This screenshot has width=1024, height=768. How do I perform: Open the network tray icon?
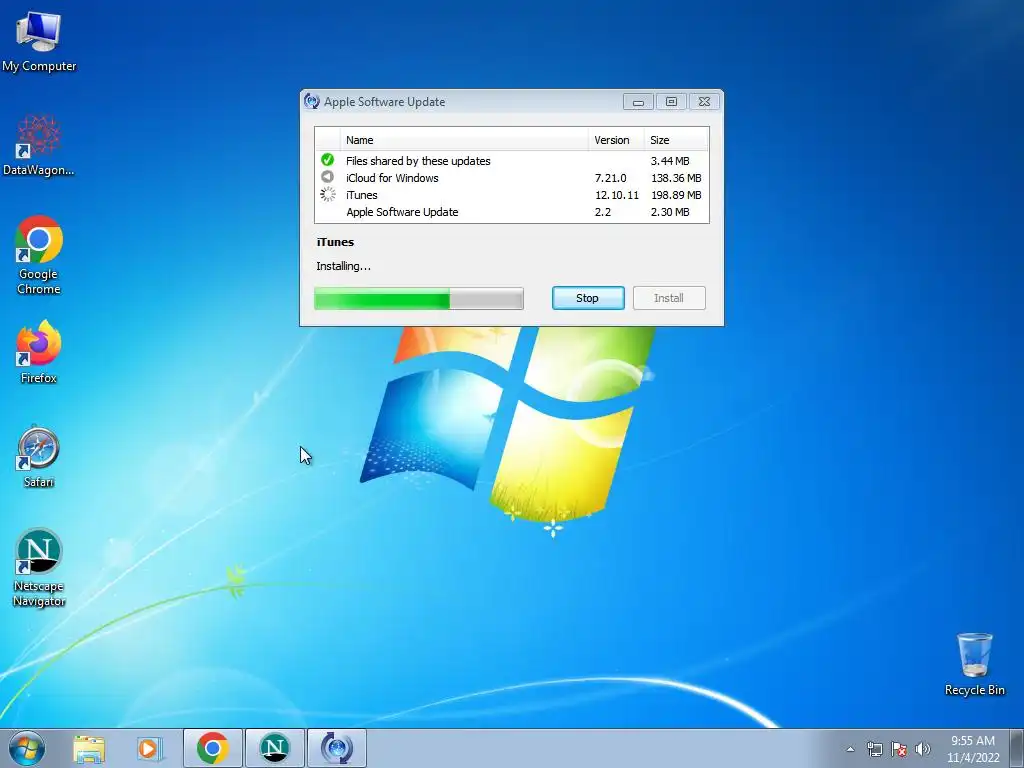coord(874,749)
